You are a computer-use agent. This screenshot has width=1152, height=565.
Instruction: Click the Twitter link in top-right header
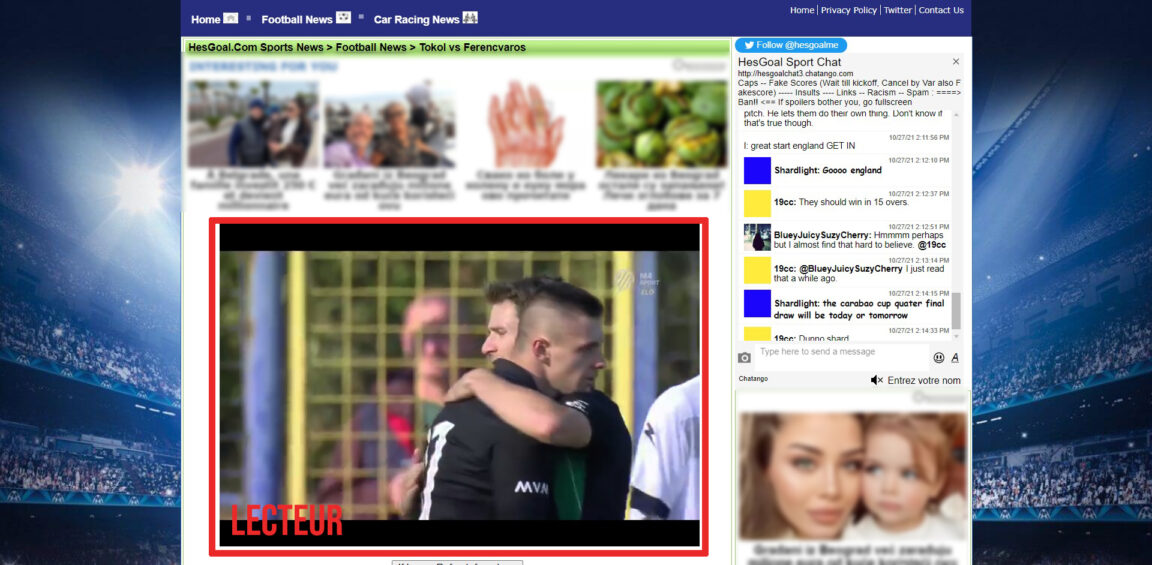point(897,10)
